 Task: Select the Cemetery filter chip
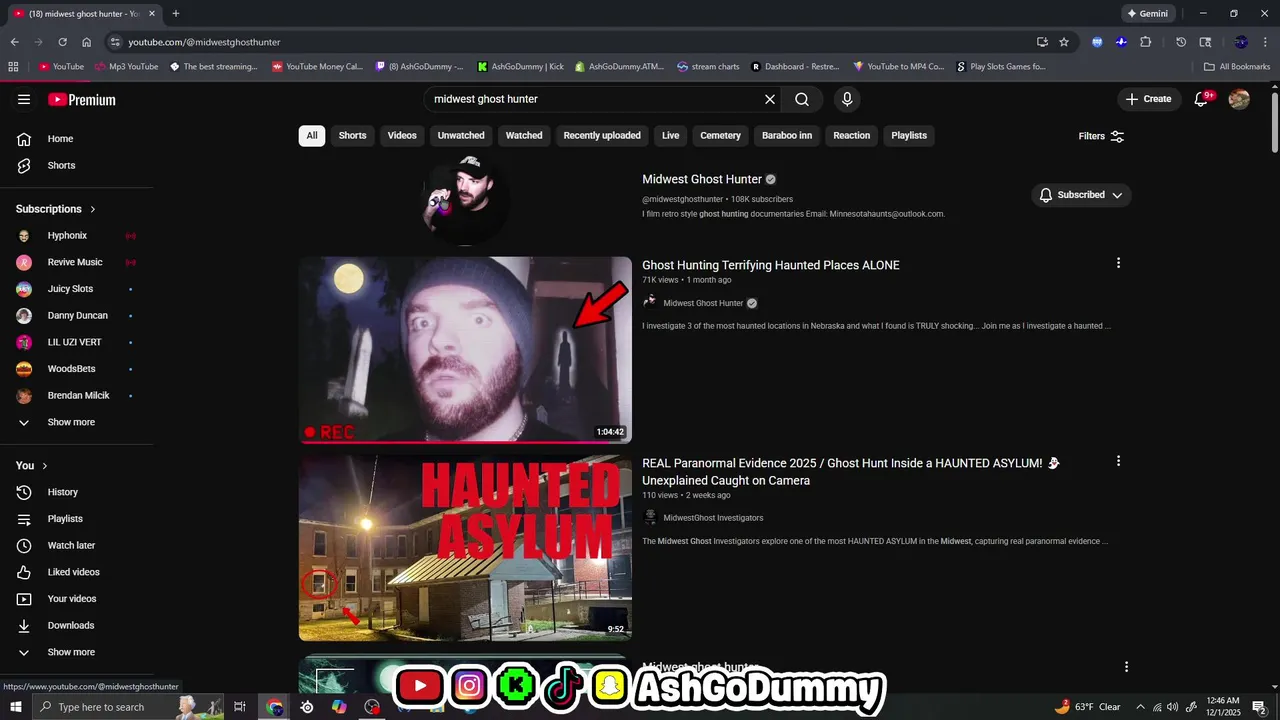click(720, 135)
